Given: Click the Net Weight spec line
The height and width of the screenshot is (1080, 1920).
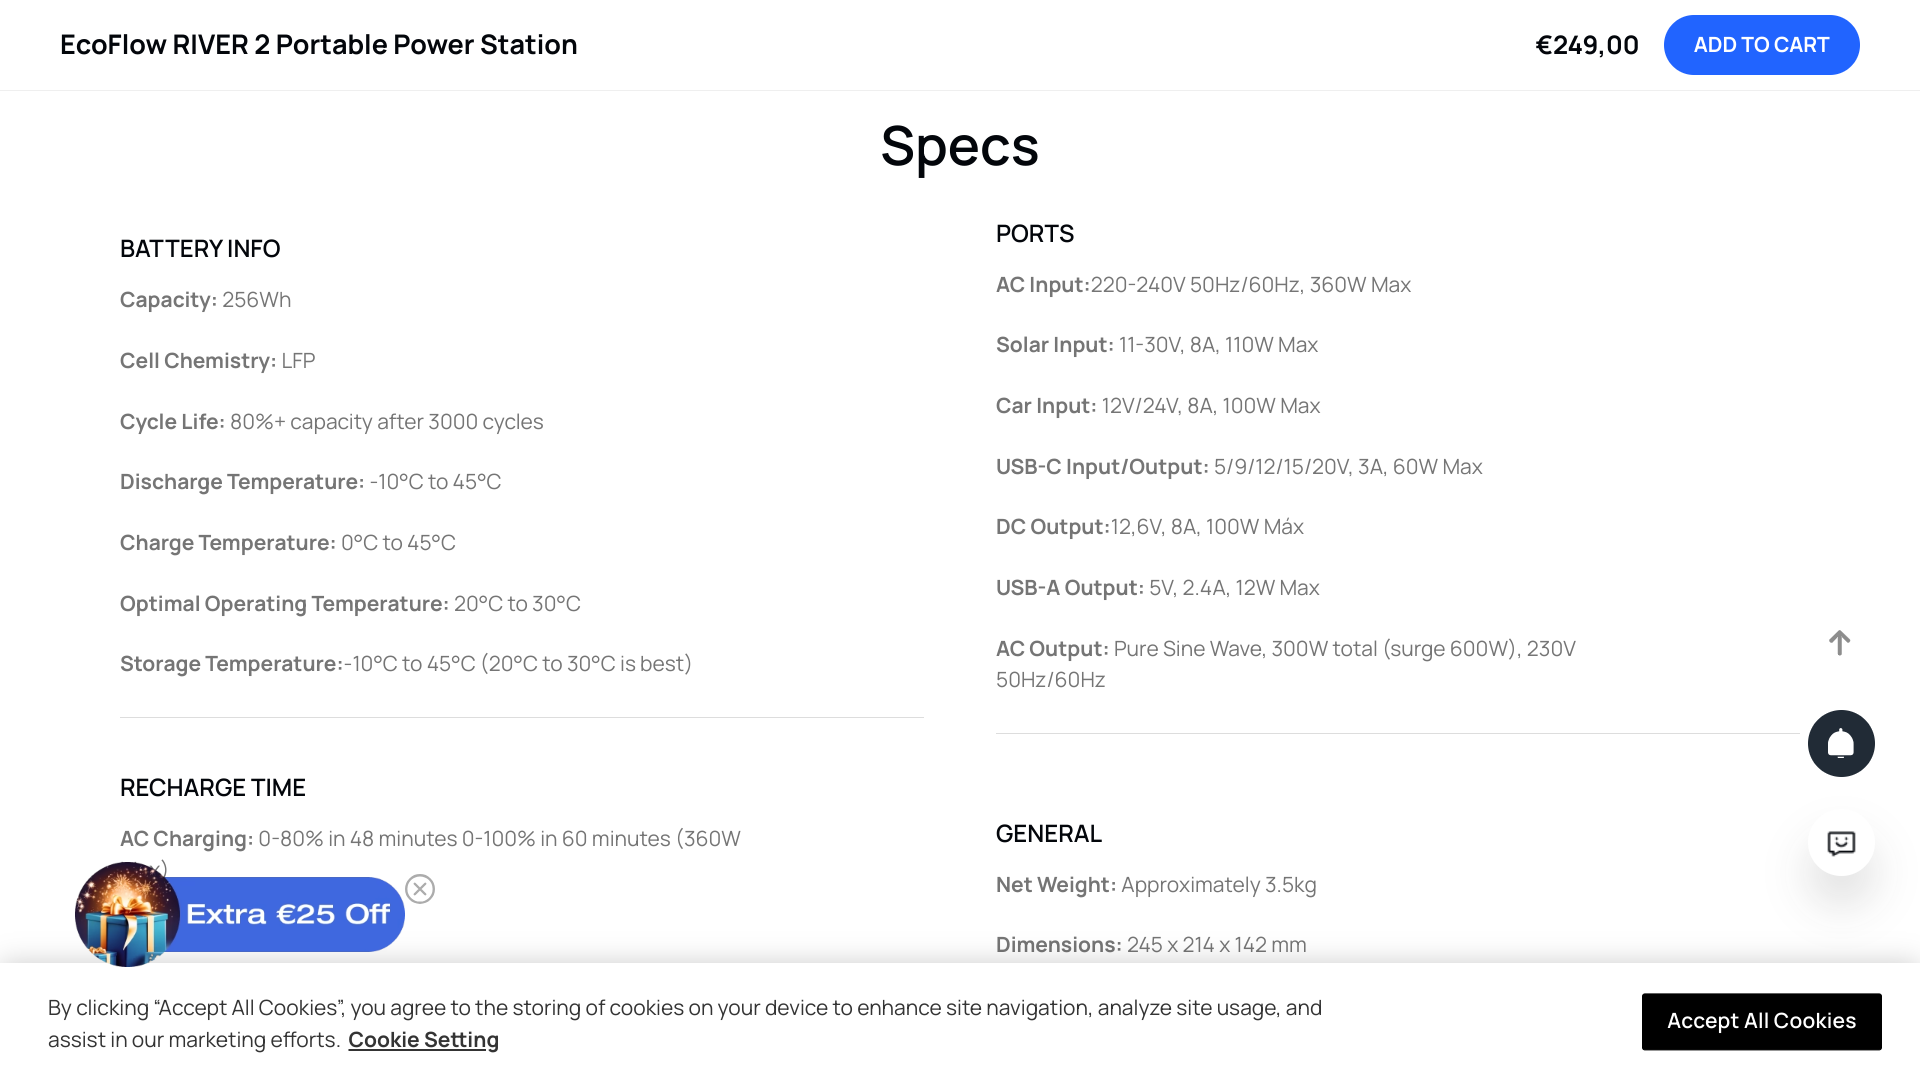Looking at the screenshot, I should point(1155,885).
